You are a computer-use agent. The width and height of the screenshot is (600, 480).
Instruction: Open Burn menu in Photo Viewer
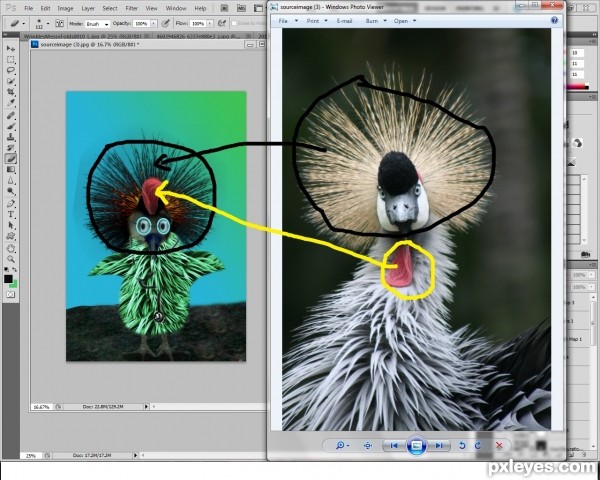pyautogui.click(x=376, y=21)
